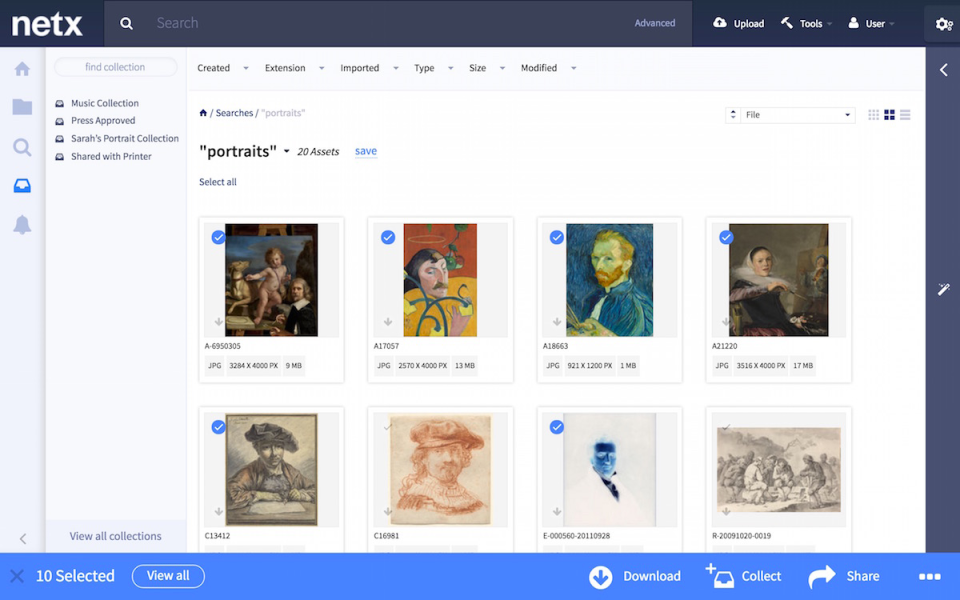The width and height of the screenshot is (960, 600).
Task: Click download arrow on asset A18663
Action: 557,322
